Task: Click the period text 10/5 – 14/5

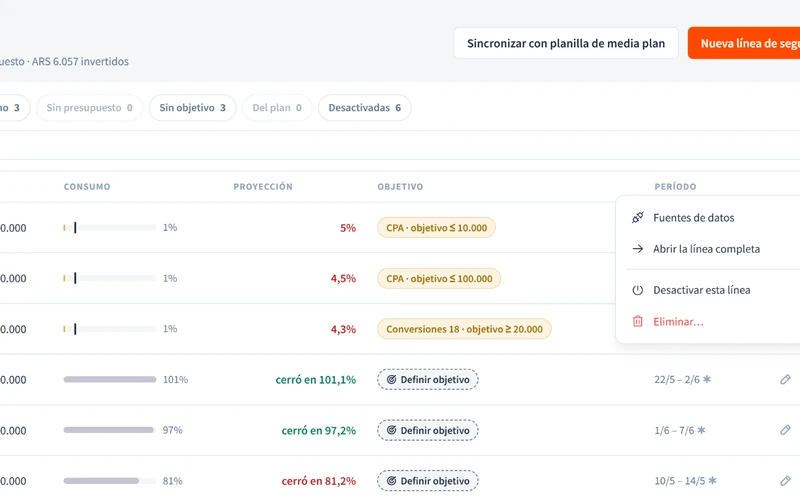Action: tap(680, 481)
